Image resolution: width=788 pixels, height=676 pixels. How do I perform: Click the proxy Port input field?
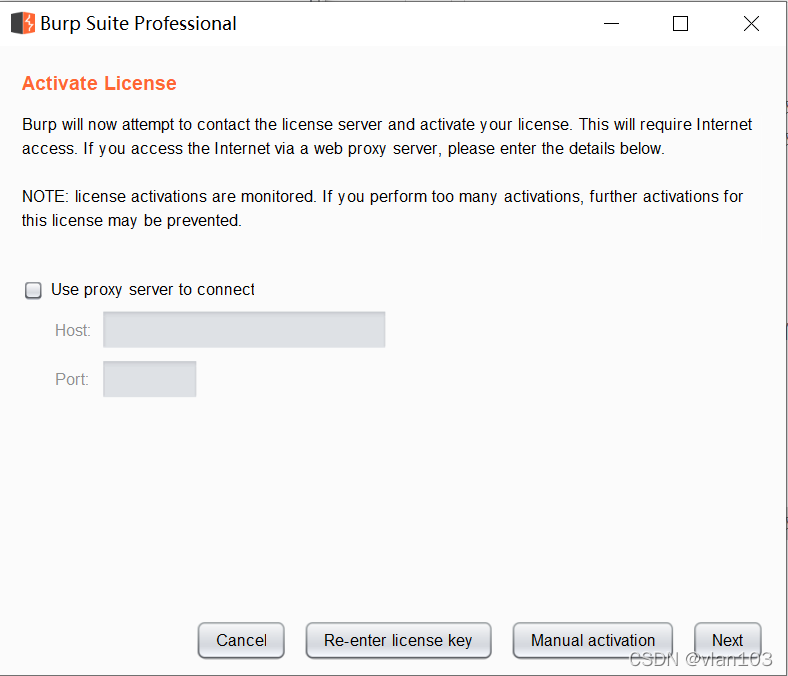pos(150,379)
